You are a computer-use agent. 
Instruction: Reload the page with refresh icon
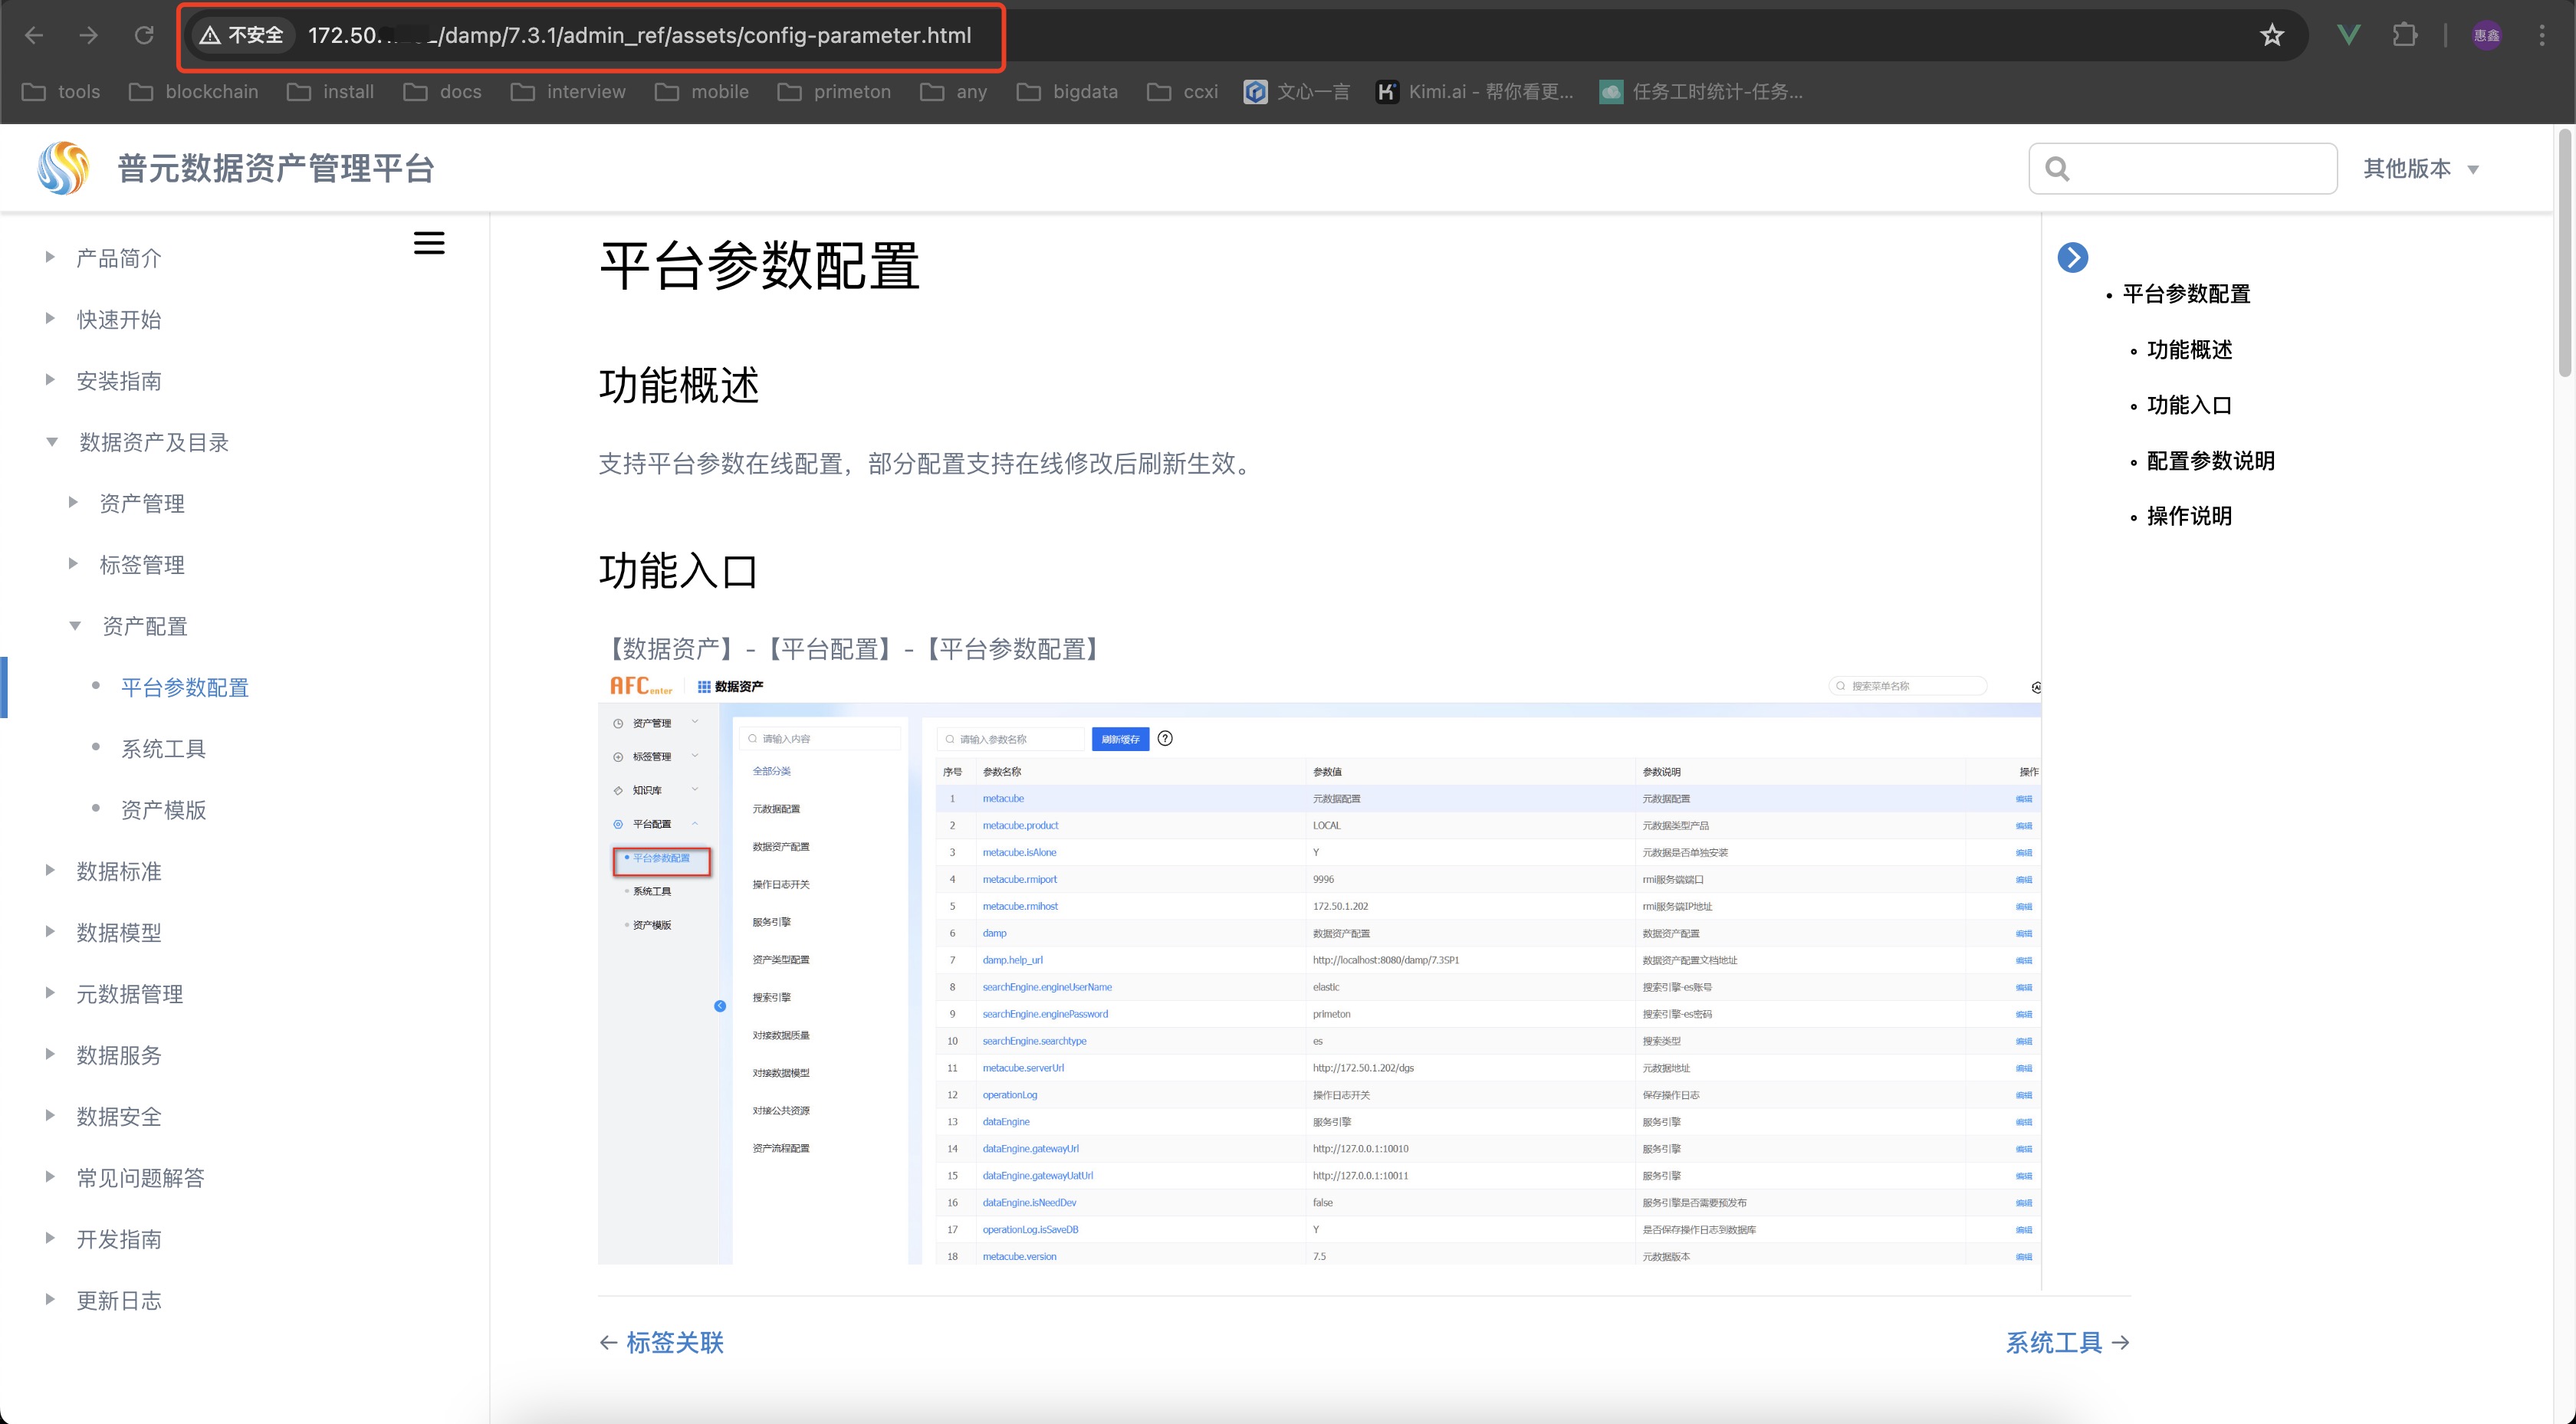click(x=144, y=35)
